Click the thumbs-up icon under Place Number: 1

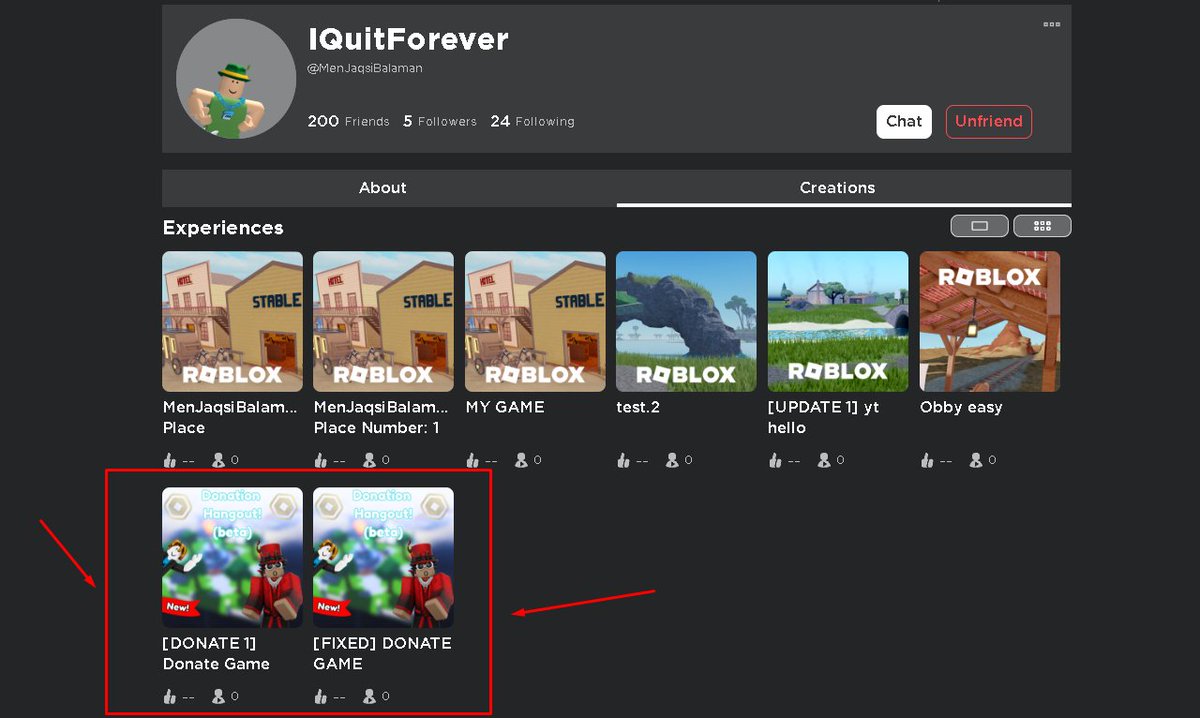pos(320,460)
